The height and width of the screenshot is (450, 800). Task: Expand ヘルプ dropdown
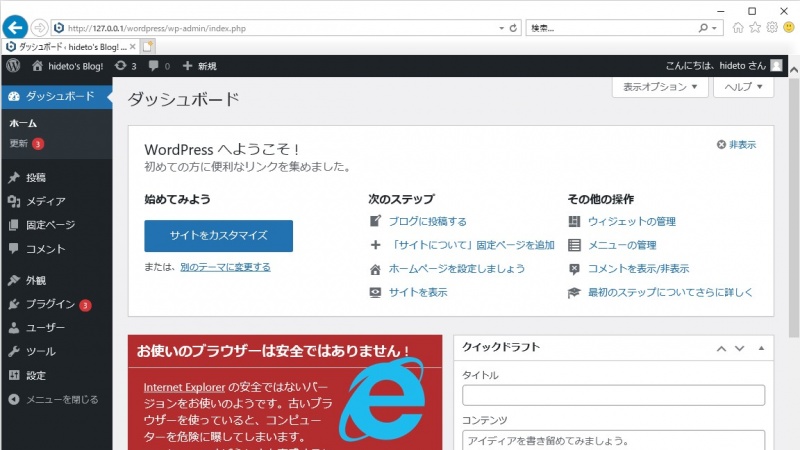click(x=743, y=87)
